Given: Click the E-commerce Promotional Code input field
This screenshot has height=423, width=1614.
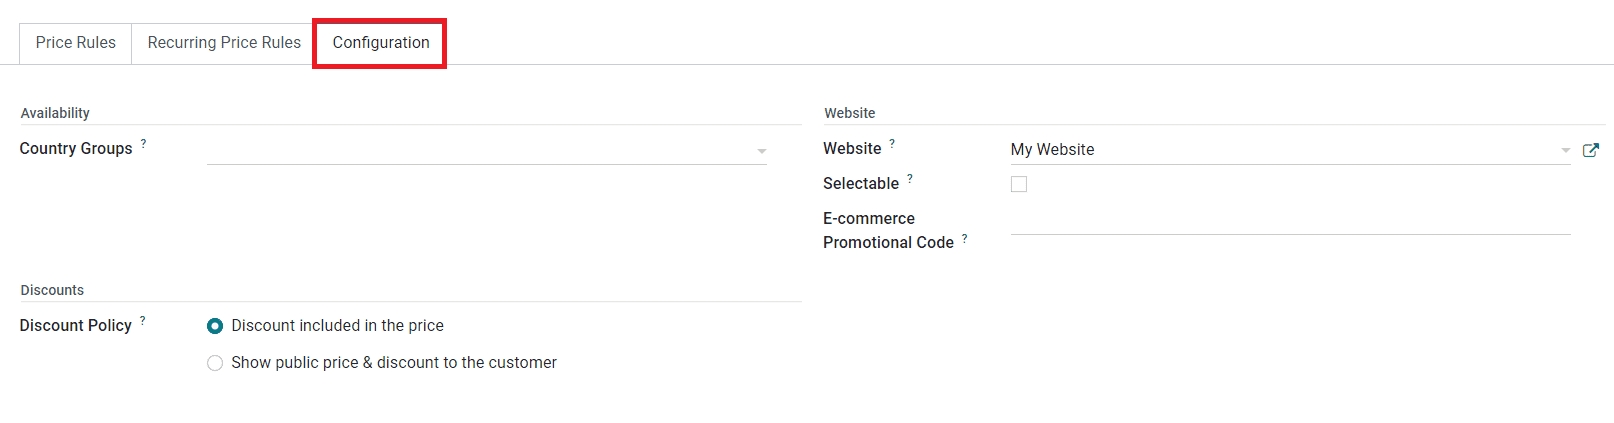Looking at the screenshot, I should 1290,221.
